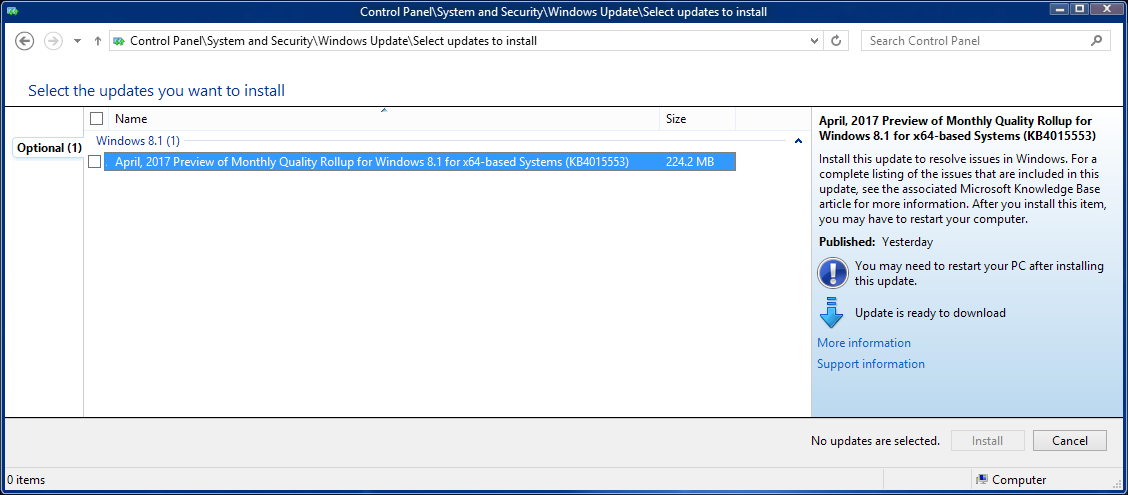Click the Windows Update icon in address bar
Image resolution: width=1128 pixels, height=495 pixels.
(119, 41)
